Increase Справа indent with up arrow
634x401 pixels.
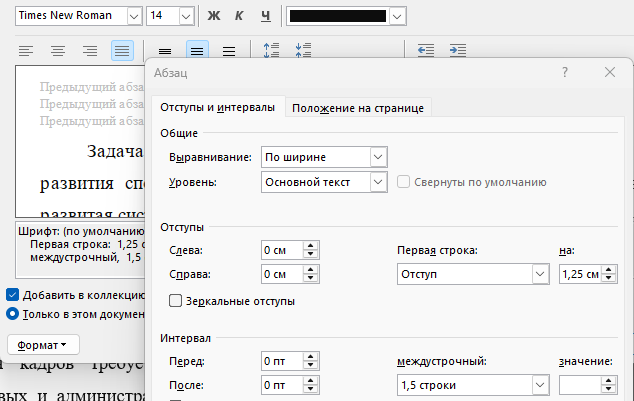pyautogui.click(x=311, y=270)
